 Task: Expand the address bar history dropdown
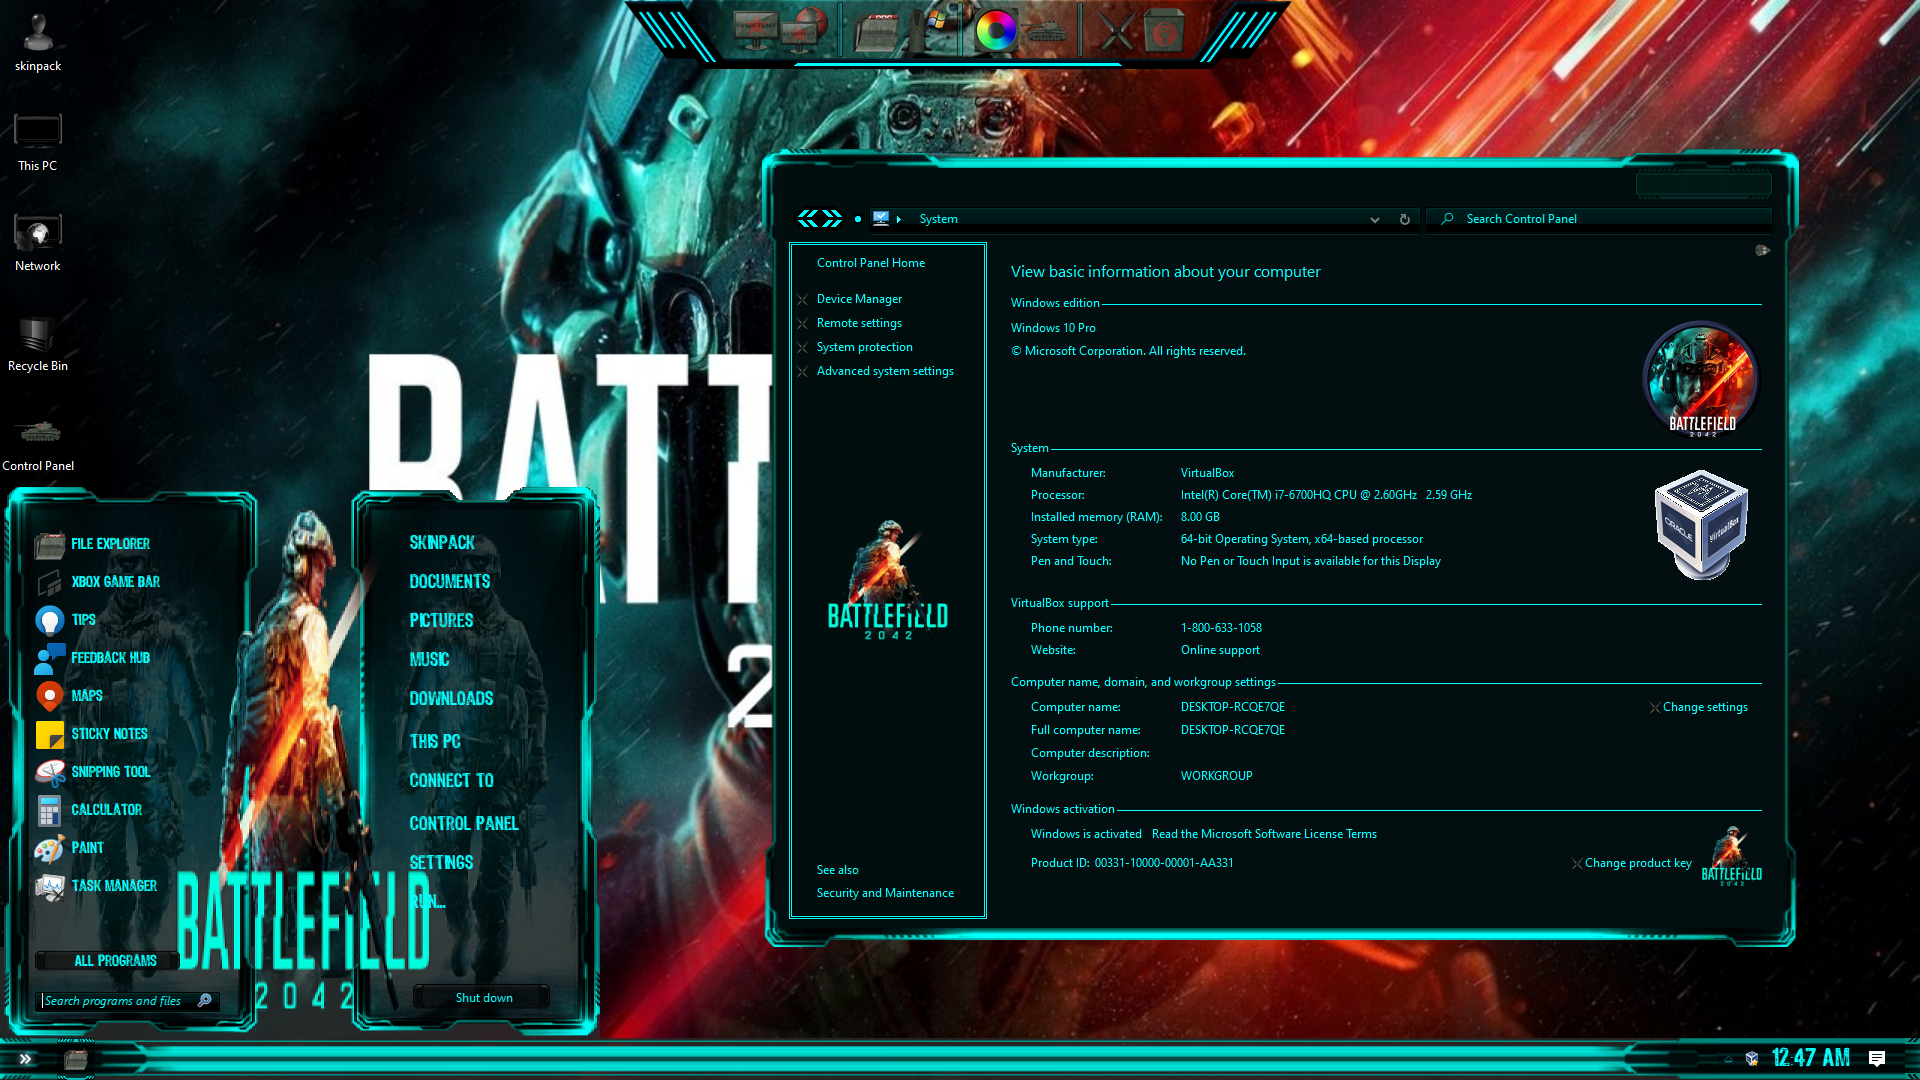point(1375,220)
